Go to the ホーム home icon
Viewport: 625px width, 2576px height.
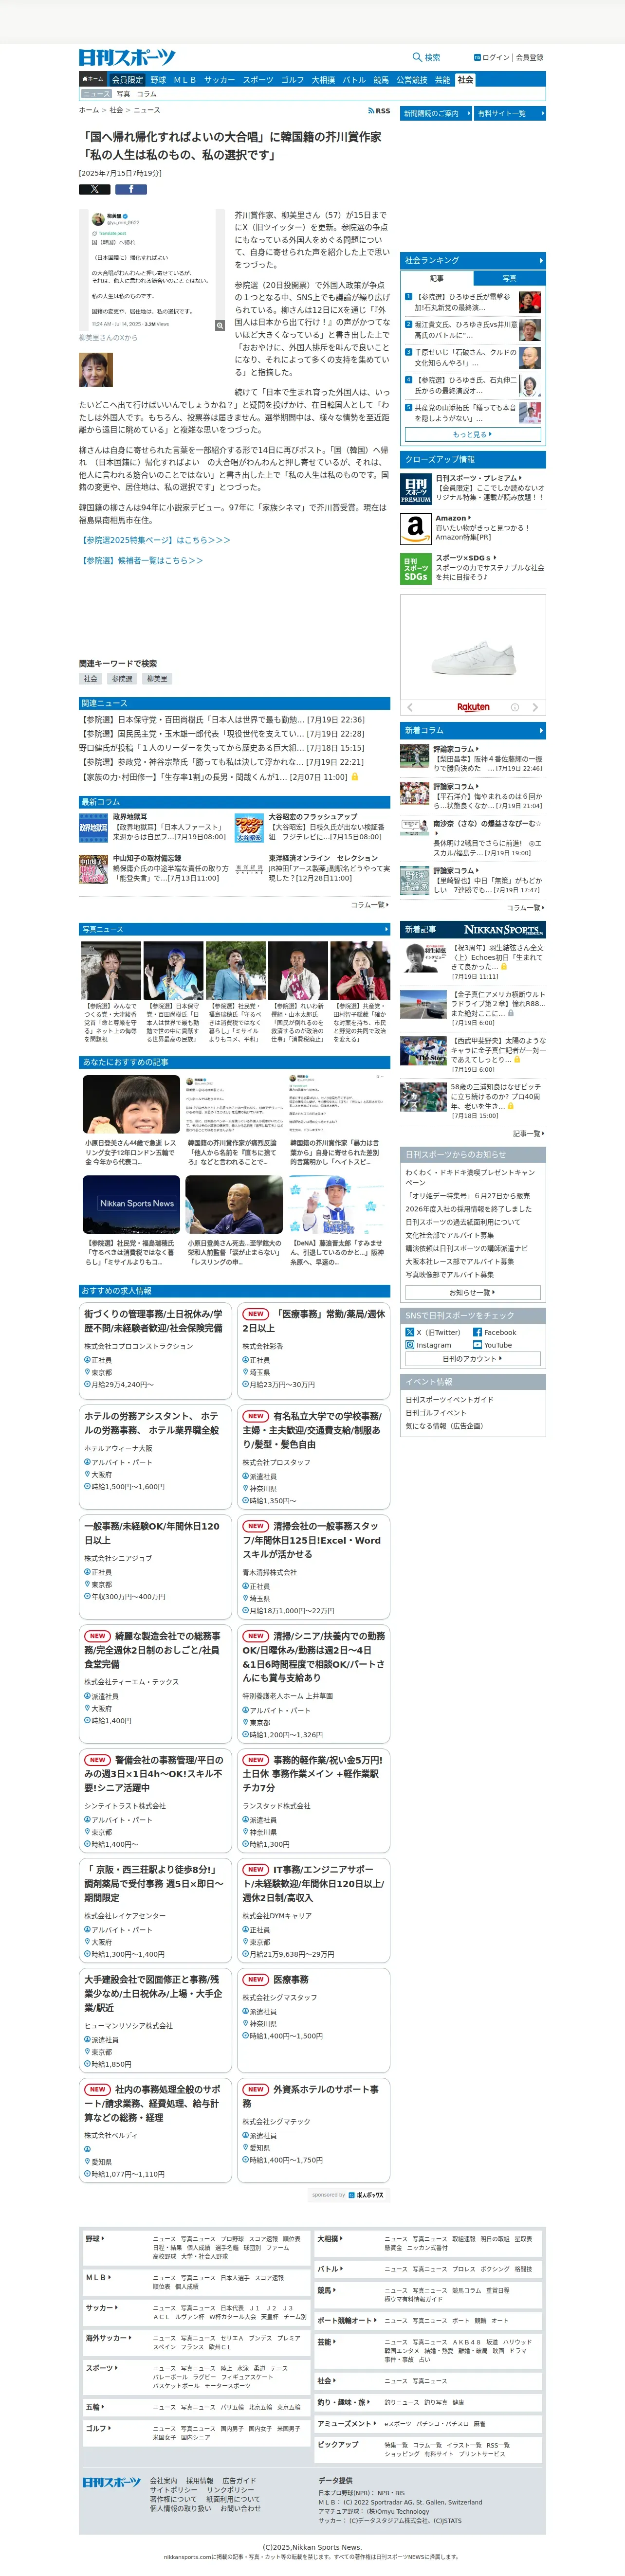tap(93, 79)
